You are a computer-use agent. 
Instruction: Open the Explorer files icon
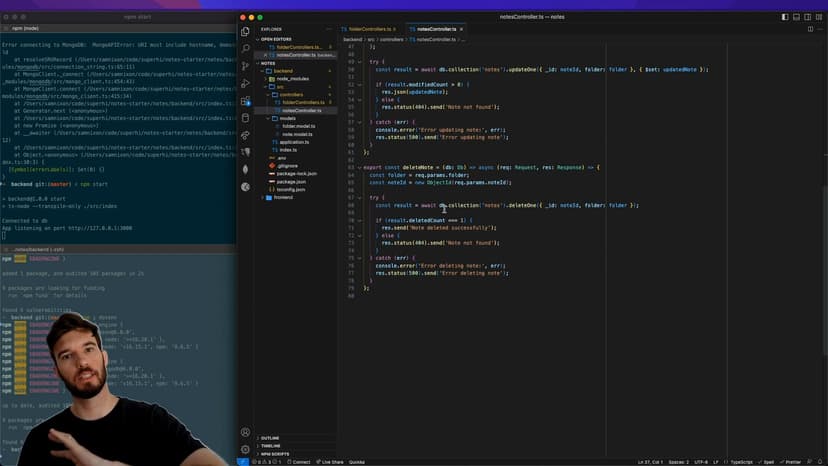coord(245,31)
